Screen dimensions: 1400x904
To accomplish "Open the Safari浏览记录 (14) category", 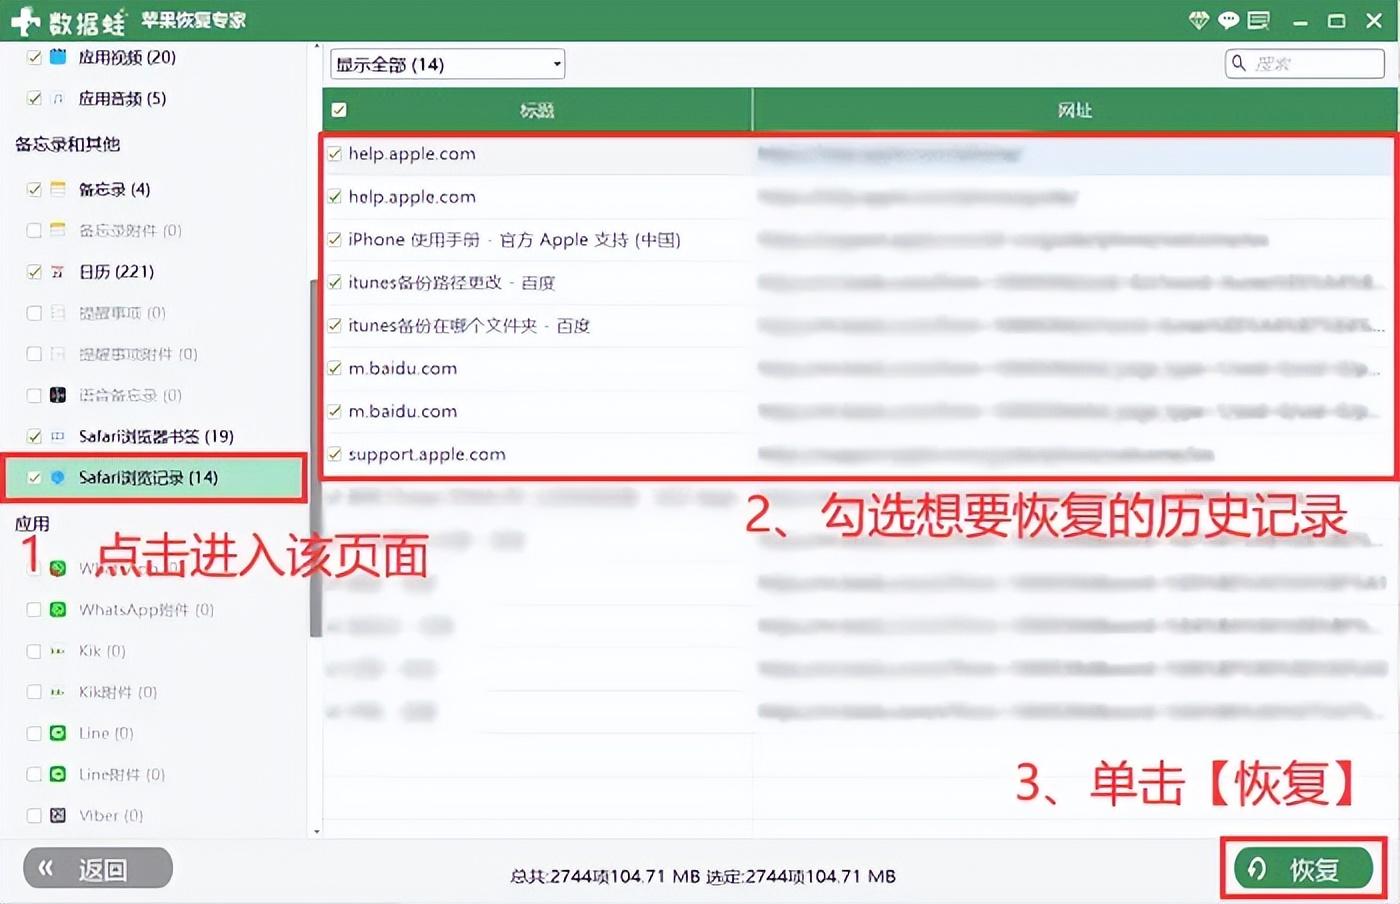I will (x=148, y=478).
